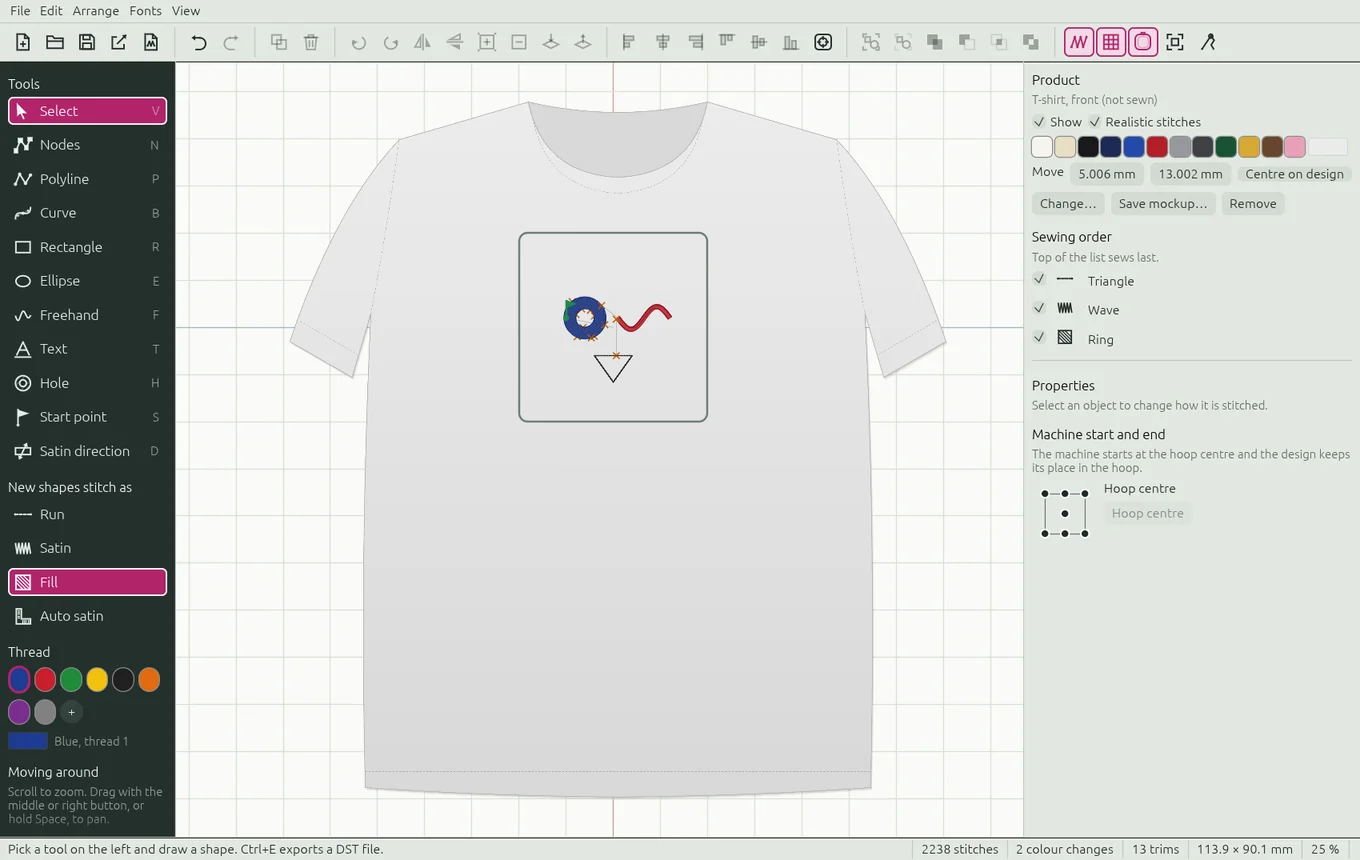Uncheck the Ring object in sewing order

pos(1039,338)
